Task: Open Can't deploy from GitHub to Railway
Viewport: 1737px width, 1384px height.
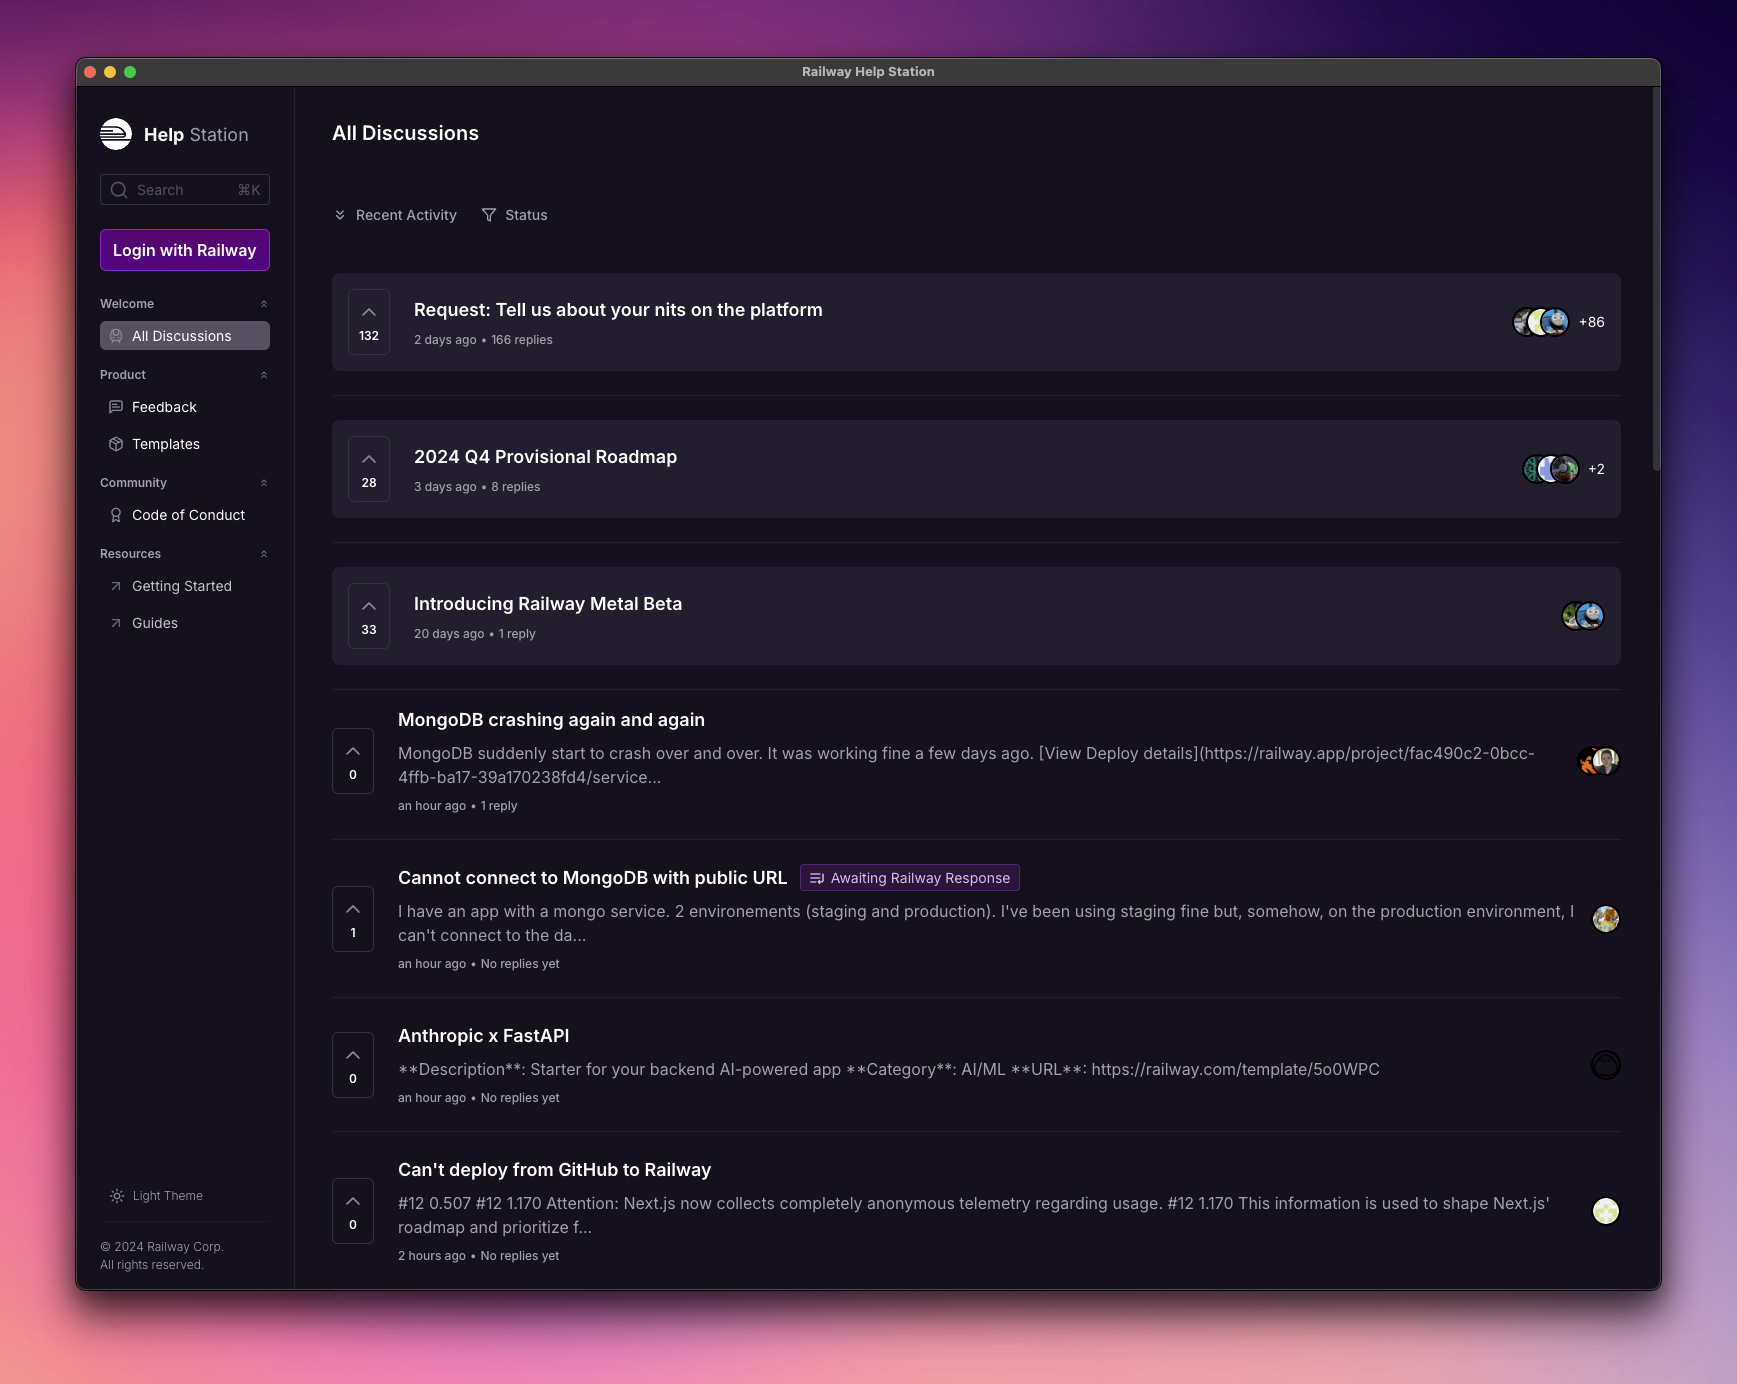Action: coord(554,1170)
